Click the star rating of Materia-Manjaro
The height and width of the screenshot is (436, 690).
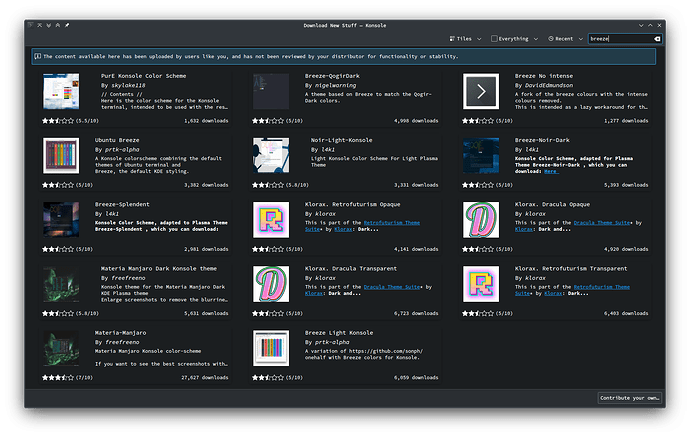pos(58,377)
